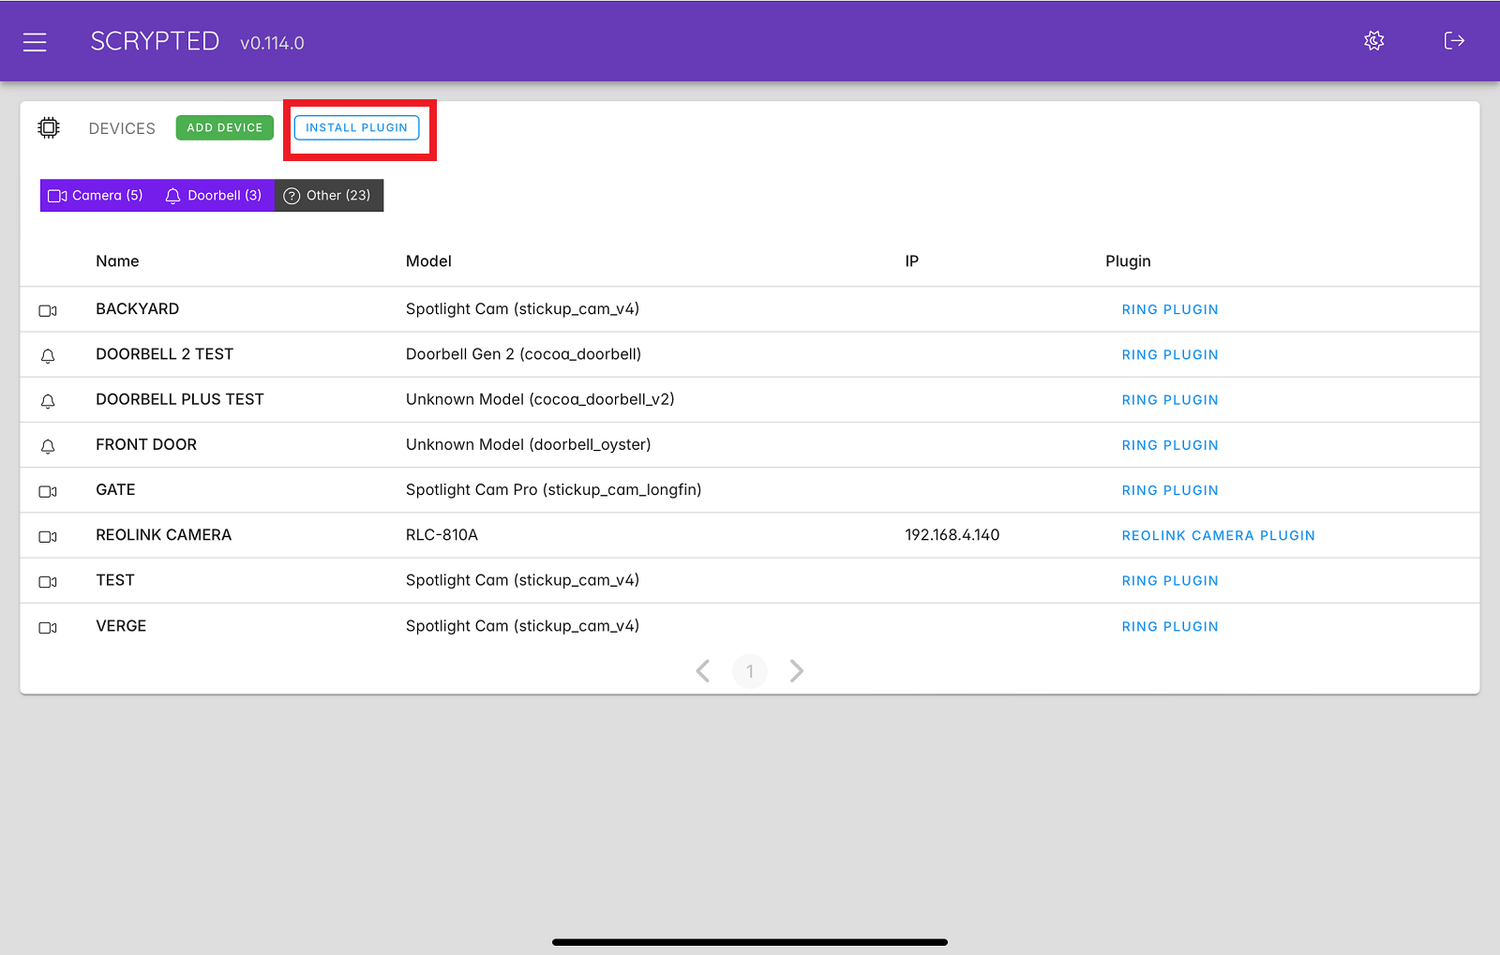
Task: Open the TEST device
Action: click(115, 580)
